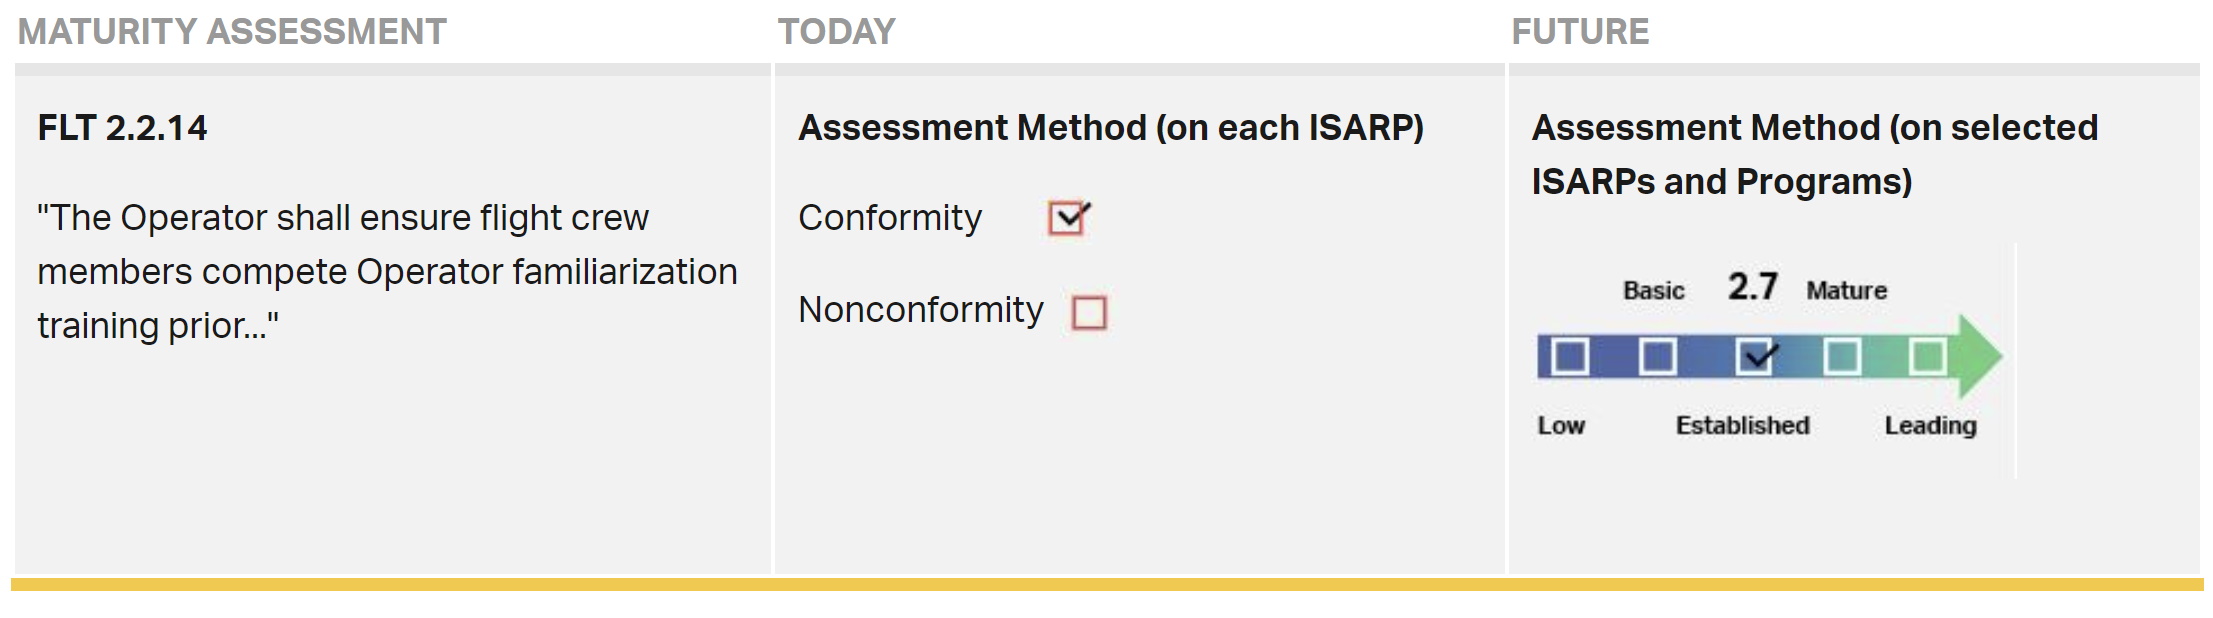This screenshot has height=618, width=2213.
Task: Click the Established scale label
Action: pyautogui.click(x=1743, y=426)
